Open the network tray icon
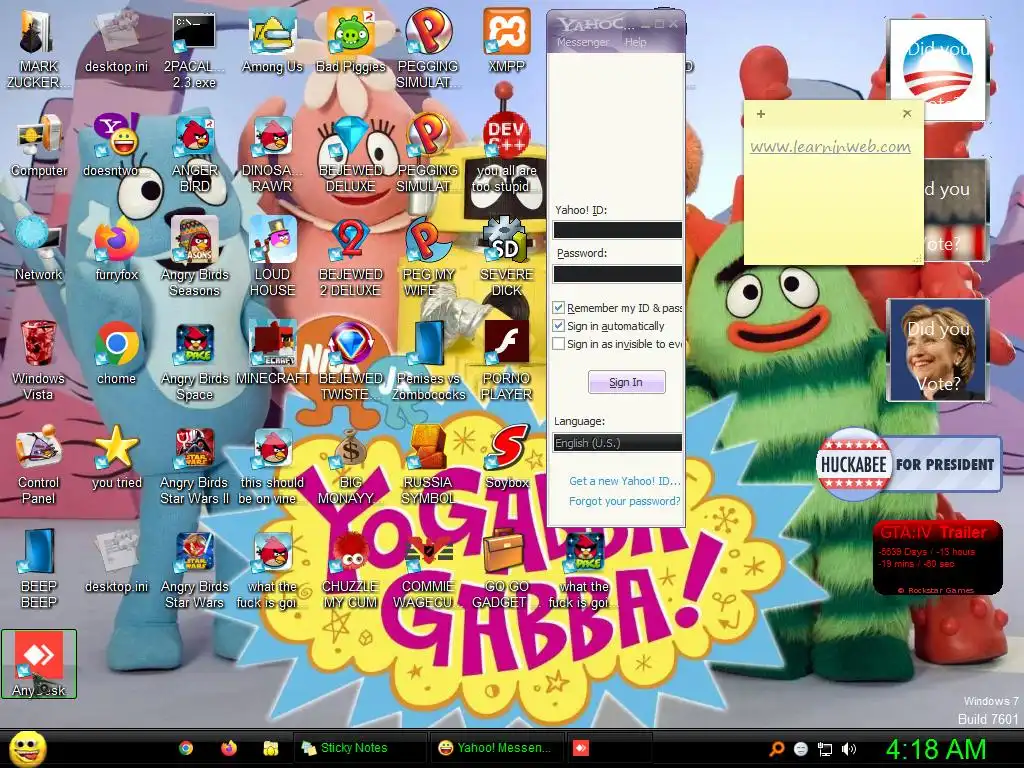Viewport: 1024px width, 768px height. point(825,749)
